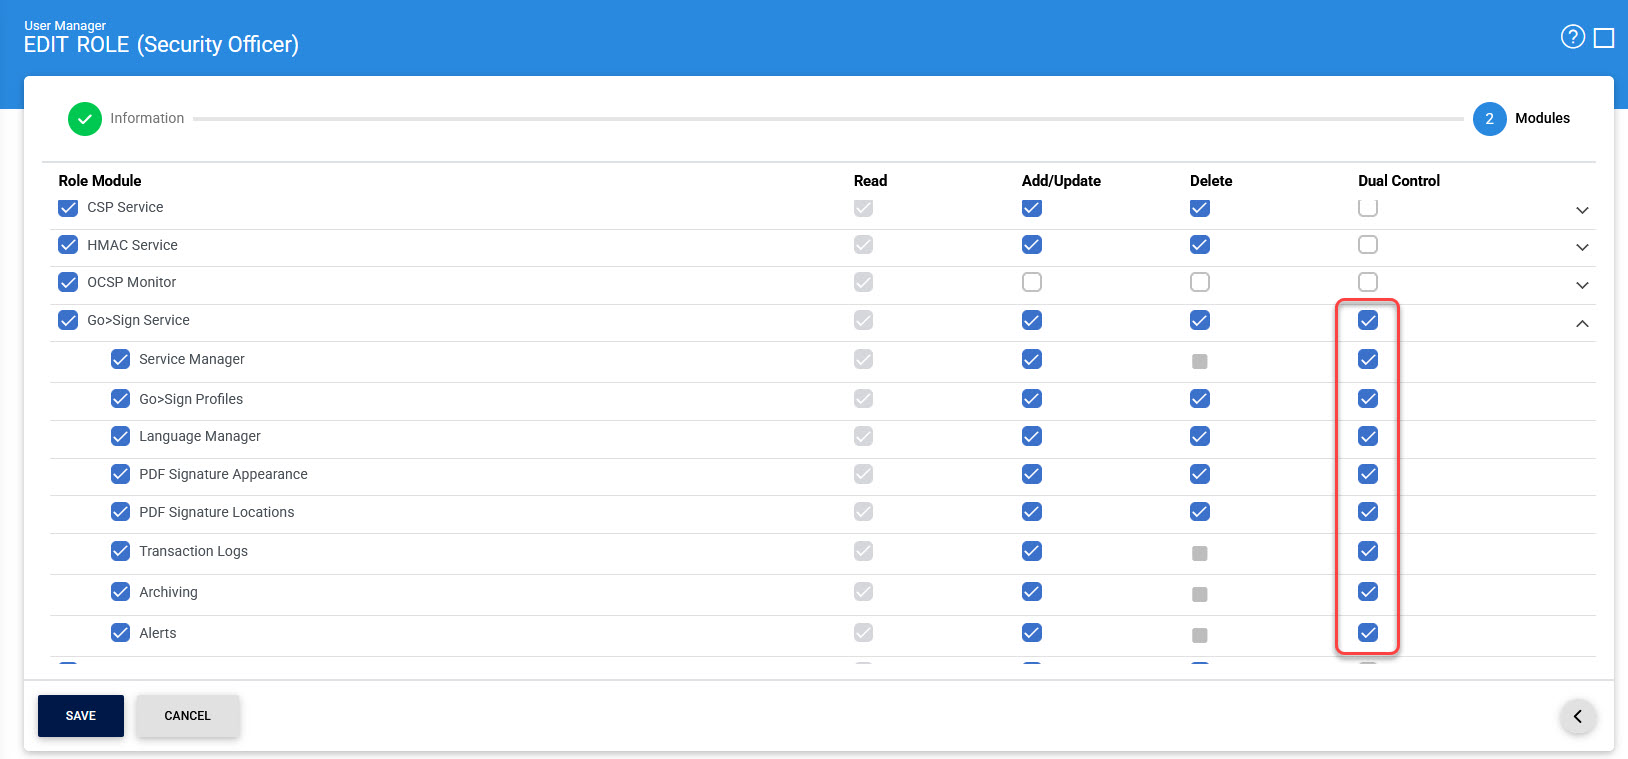Enable Dual Control for HMAC Service

(x=1368, y=245)
